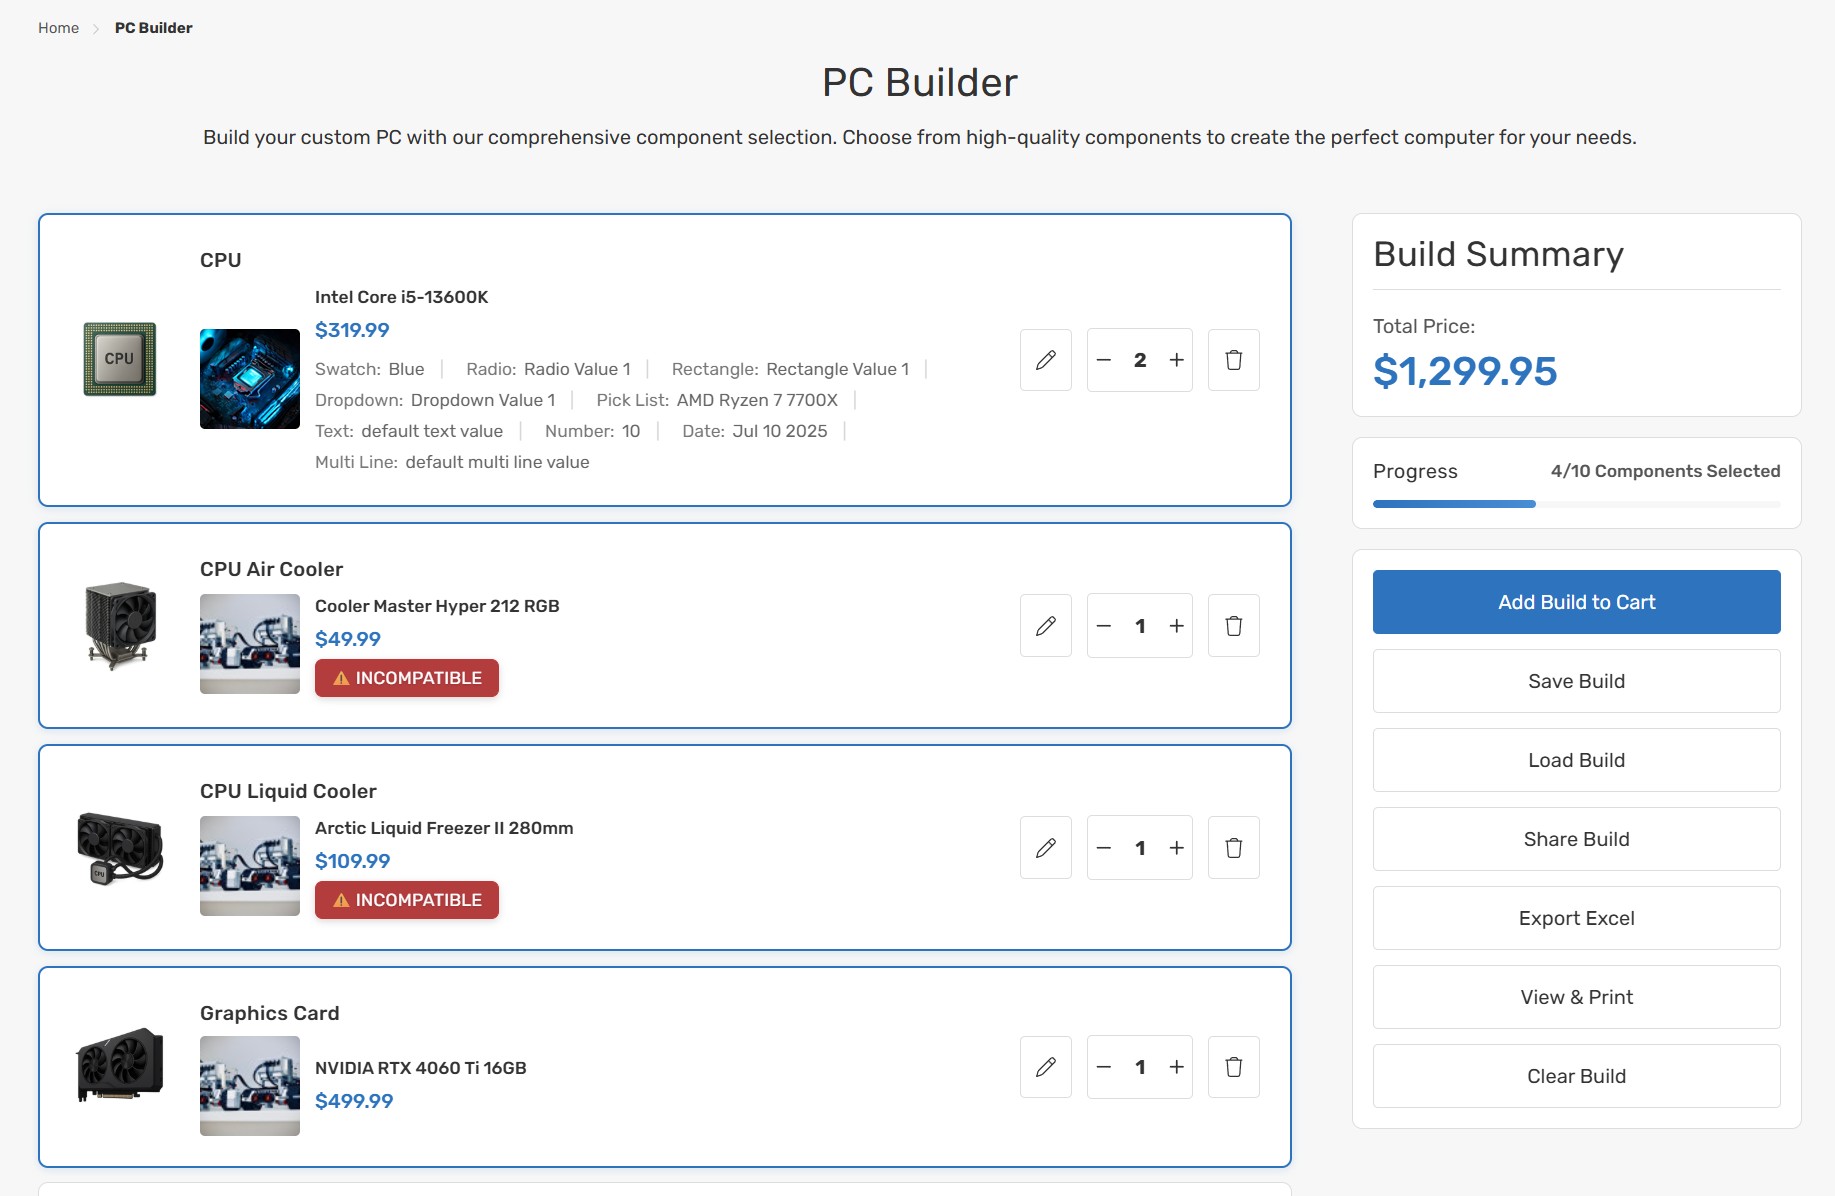
Task: Click the $49.99 air cooler price
Action: (348, 639)
